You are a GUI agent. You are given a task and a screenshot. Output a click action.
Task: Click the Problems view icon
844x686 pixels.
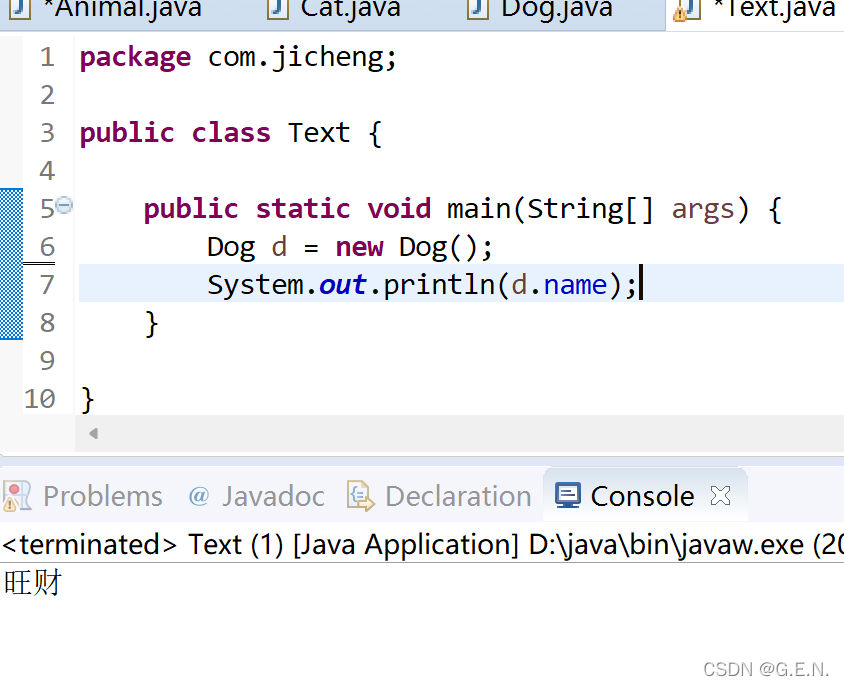tap(17, 496)
